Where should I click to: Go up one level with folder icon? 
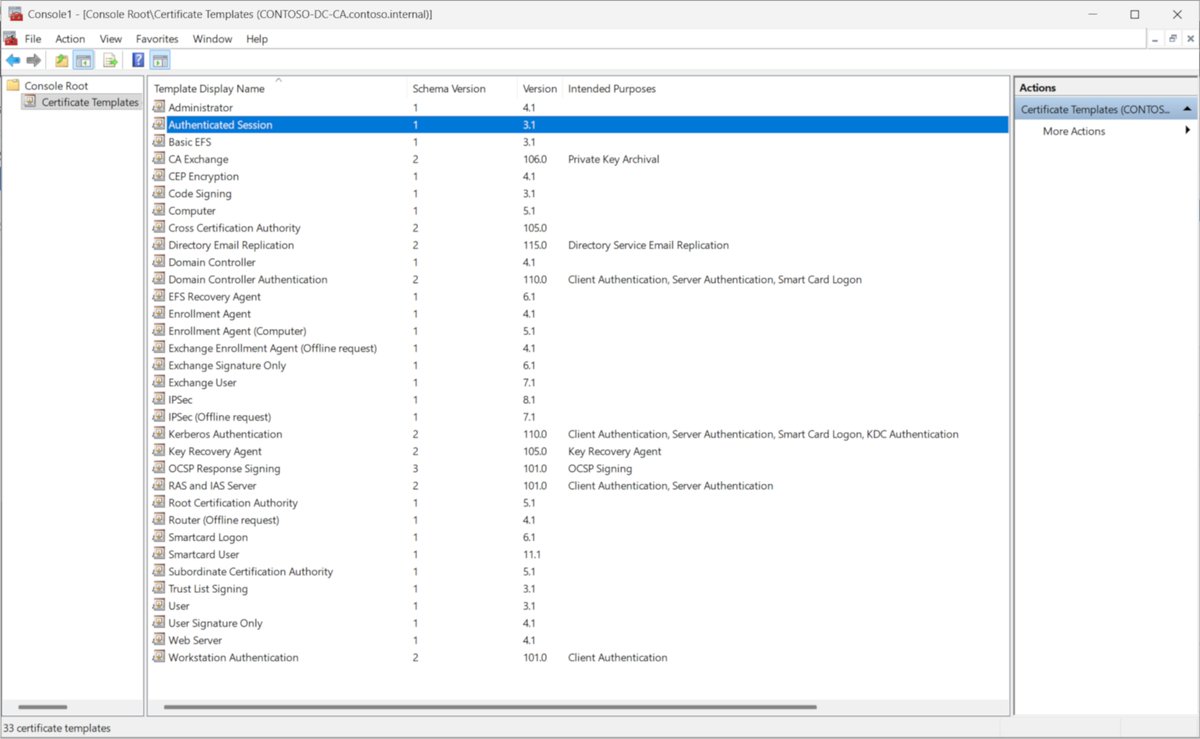click(x=62, y=61)
